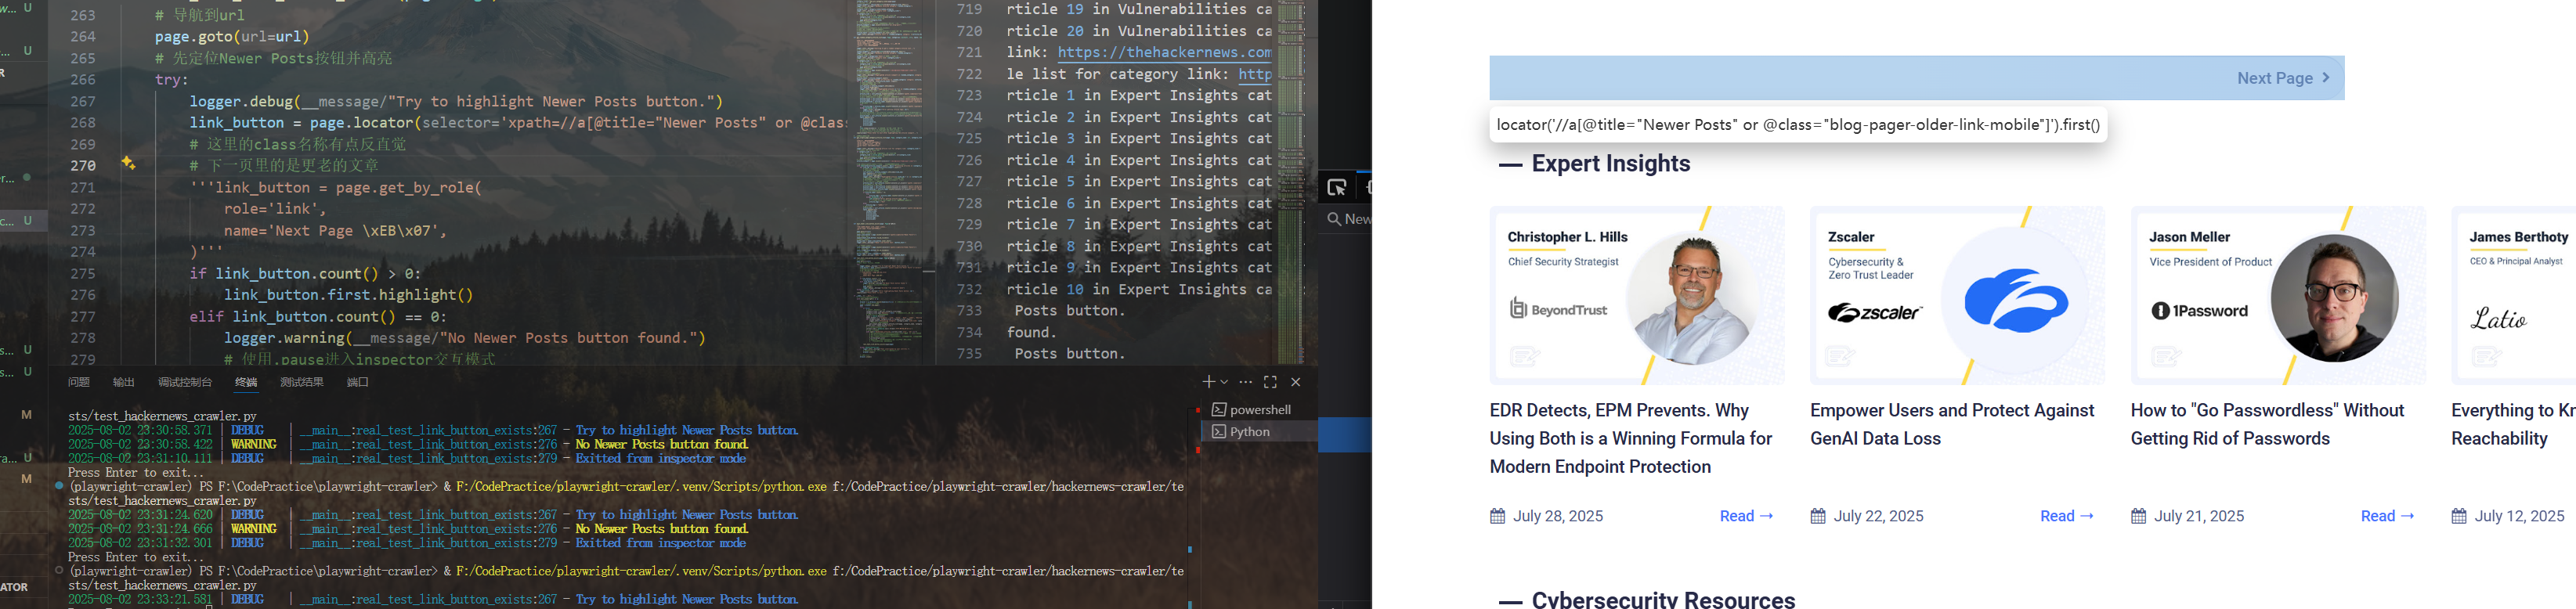This screenshot has width=2576, height=609.
Task: Click Read link beside July 21, 2025
Action: pos(2388,516)
